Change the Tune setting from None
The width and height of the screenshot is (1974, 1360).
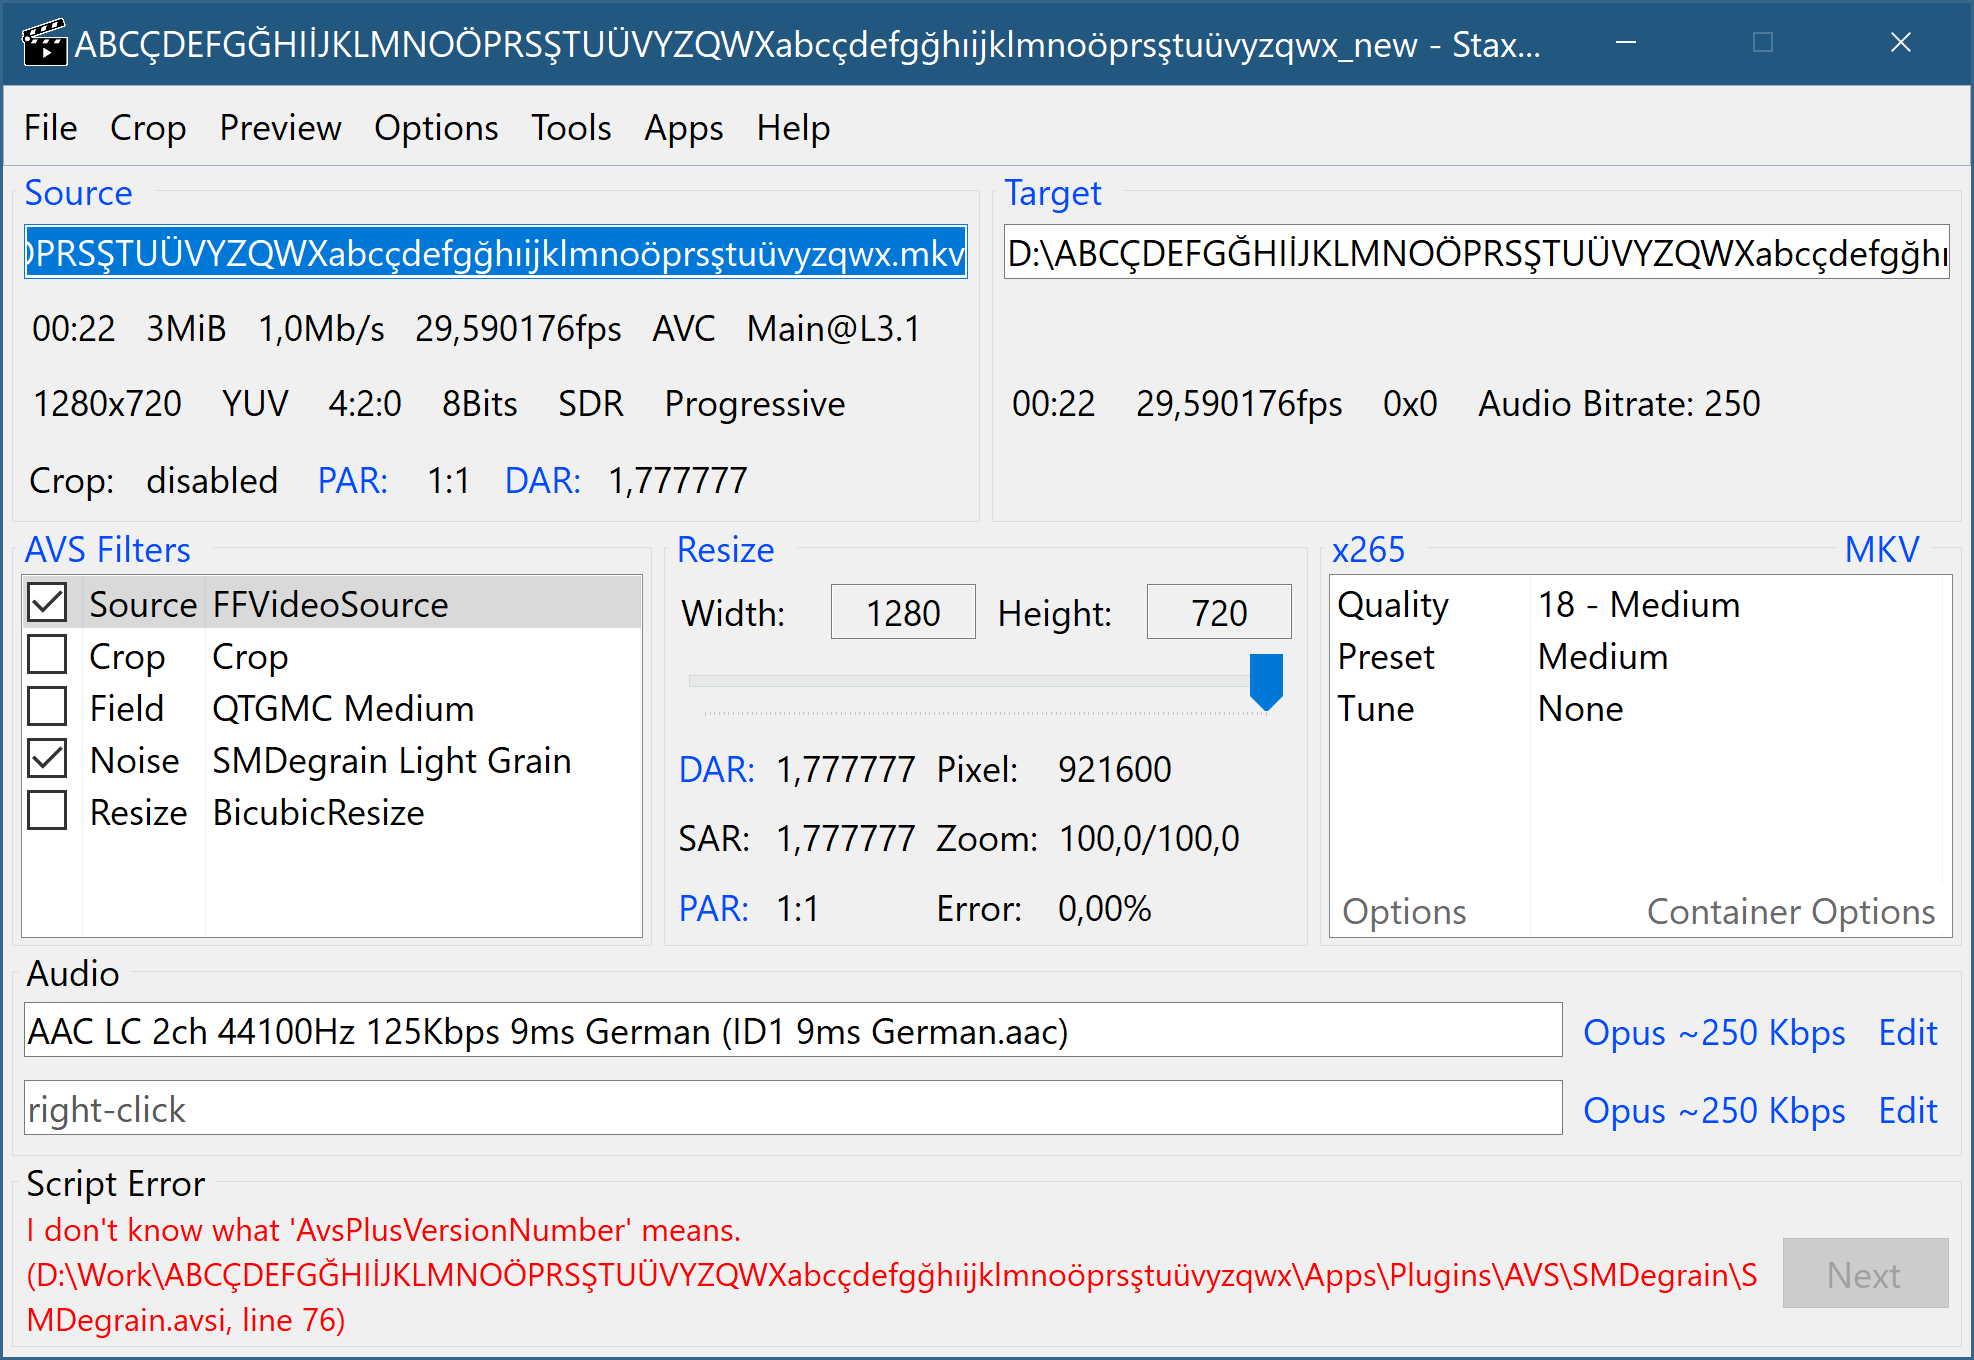tap(1580, 708)
